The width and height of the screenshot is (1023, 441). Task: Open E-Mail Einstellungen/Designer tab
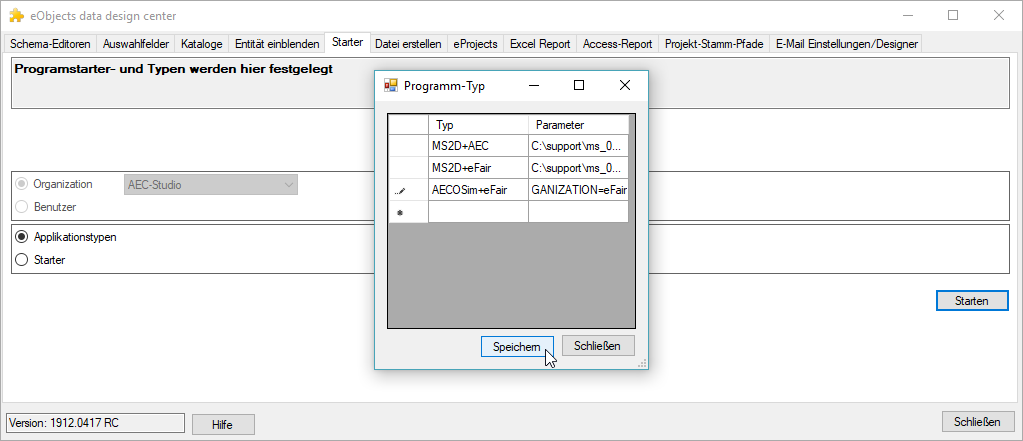[847, 44]
